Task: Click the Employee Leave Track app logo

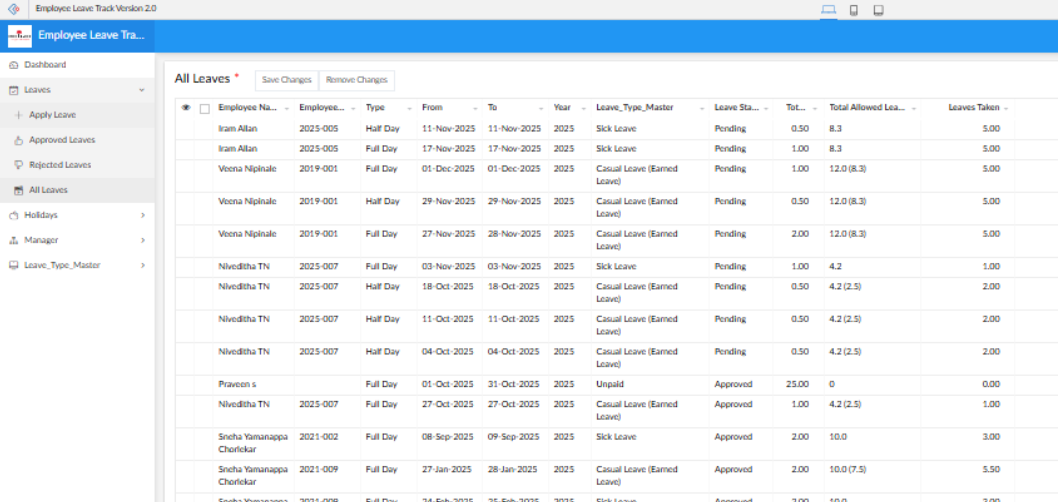Action: (x=20, y=36)
